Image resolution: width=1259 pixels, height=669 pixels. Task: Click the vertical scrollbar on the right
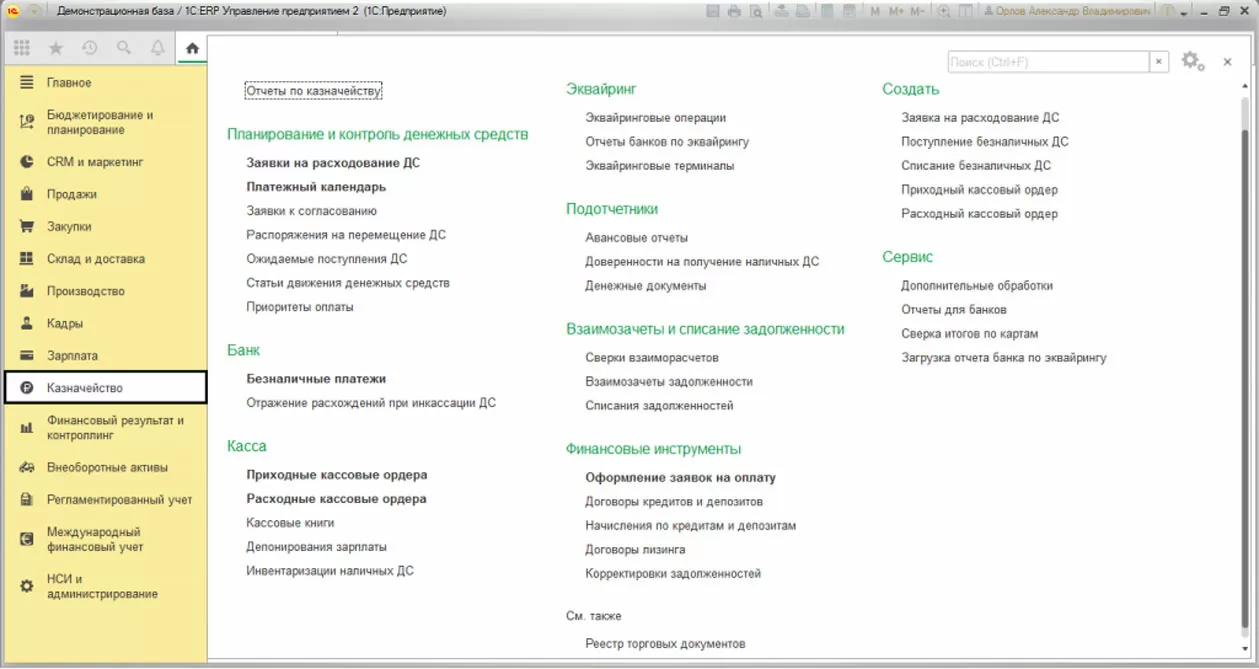coord(1245,370)
